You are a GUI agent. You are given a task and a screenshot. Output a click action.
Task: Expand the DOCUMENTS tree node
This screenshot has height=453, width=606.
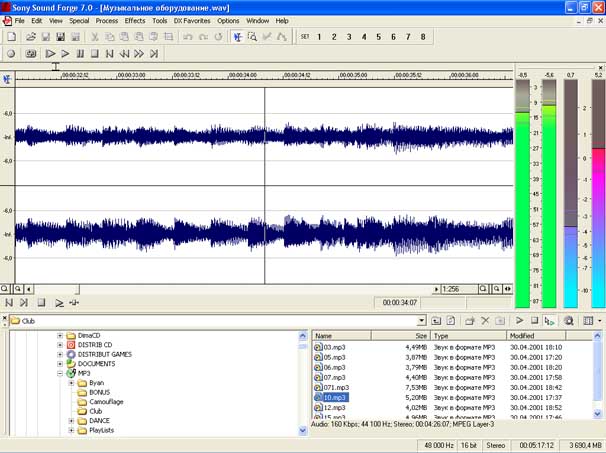coord(60,364)
